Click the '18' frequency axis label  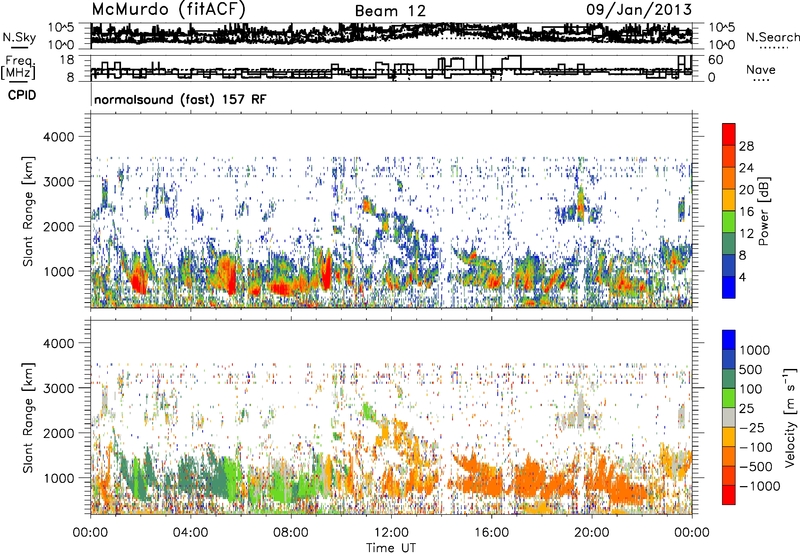(x=67, y=59)
